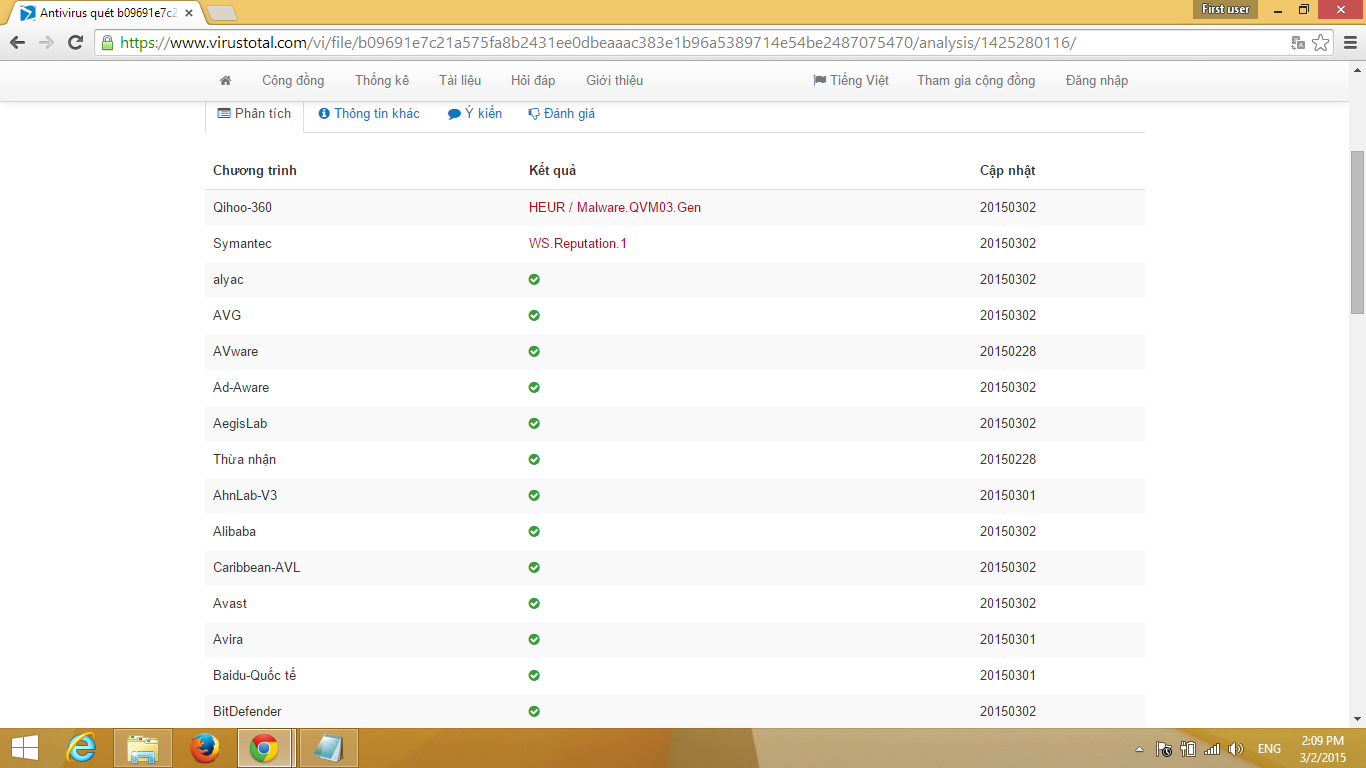Click the address bar URL field
Screen dimensions: 1366x768
(690, 43)
